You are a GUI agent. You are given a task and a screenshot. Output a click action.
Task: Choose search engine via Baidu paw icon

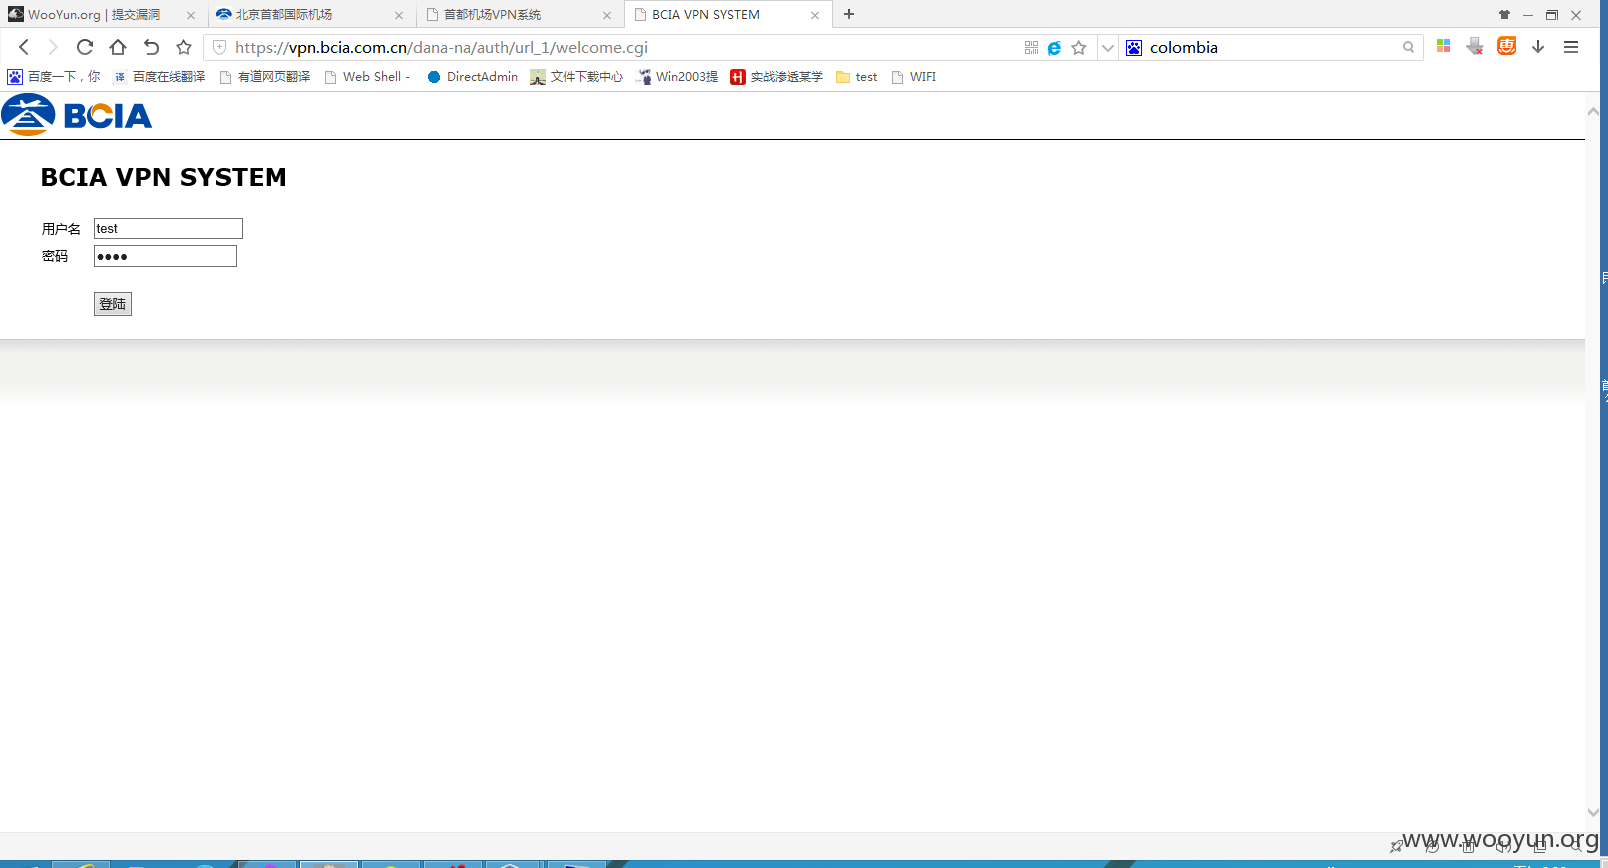click(x=1134, y=47)
